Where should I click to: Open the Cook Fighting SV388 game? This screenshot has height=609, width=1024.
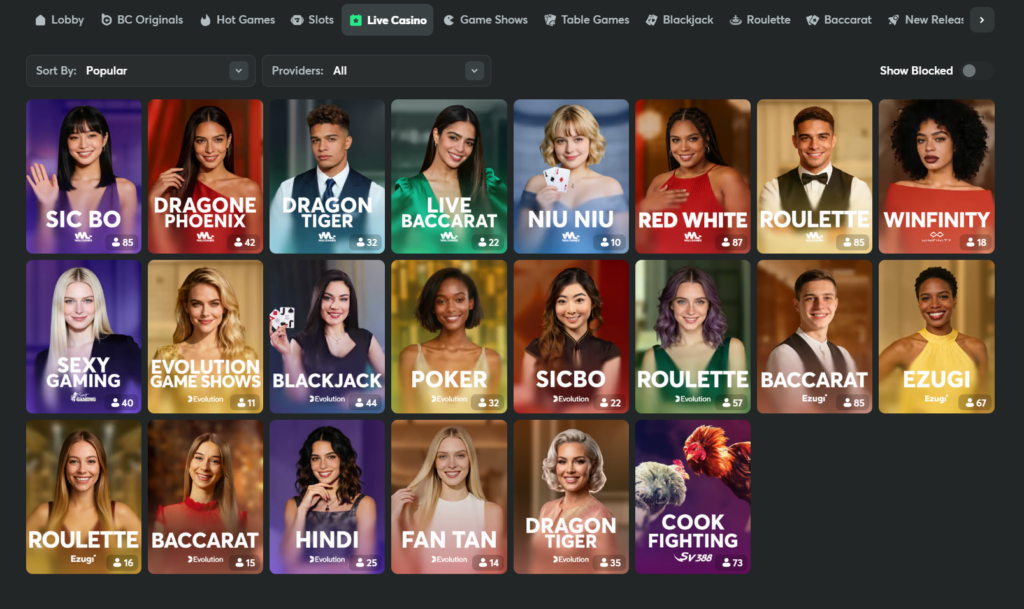(693, 497)
